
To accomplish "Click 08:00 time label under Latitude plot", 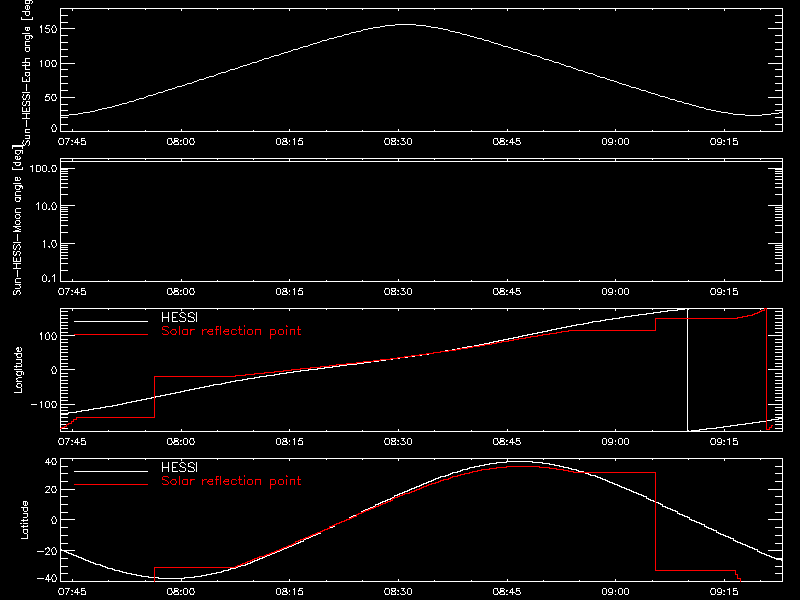I will pyautogui.click(x=181, y=592).
